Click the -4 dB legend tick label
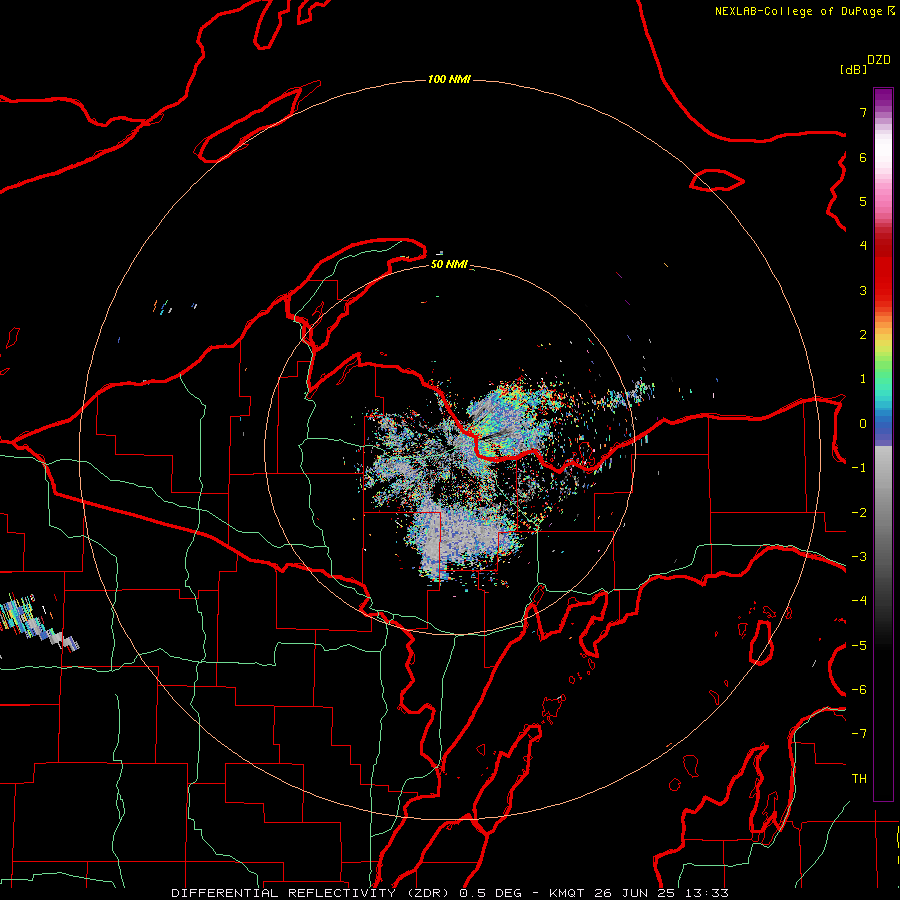This screenshot has height=900, width=900. (x=859, y=601)
